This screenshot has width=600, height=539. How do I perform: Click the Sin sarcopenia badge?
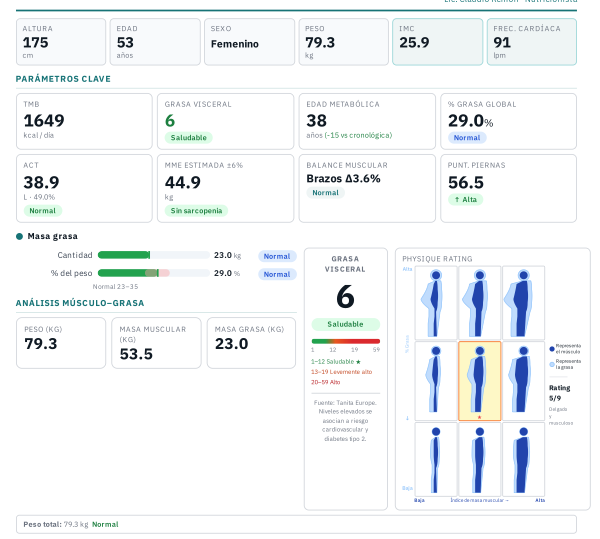pos(196,211)
